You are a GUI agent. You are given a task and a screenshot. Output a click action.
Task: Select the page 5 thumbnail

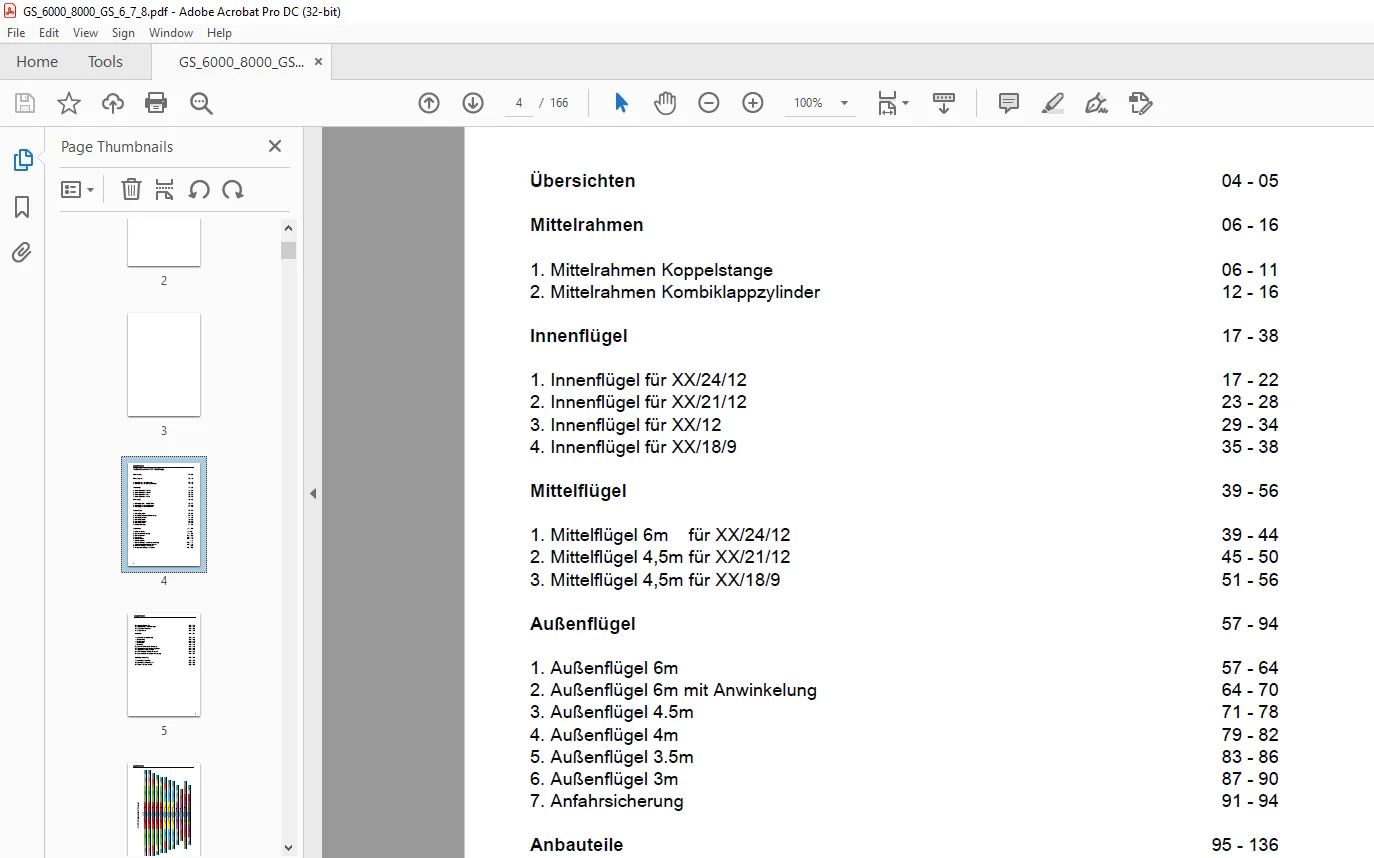point(164,665)
